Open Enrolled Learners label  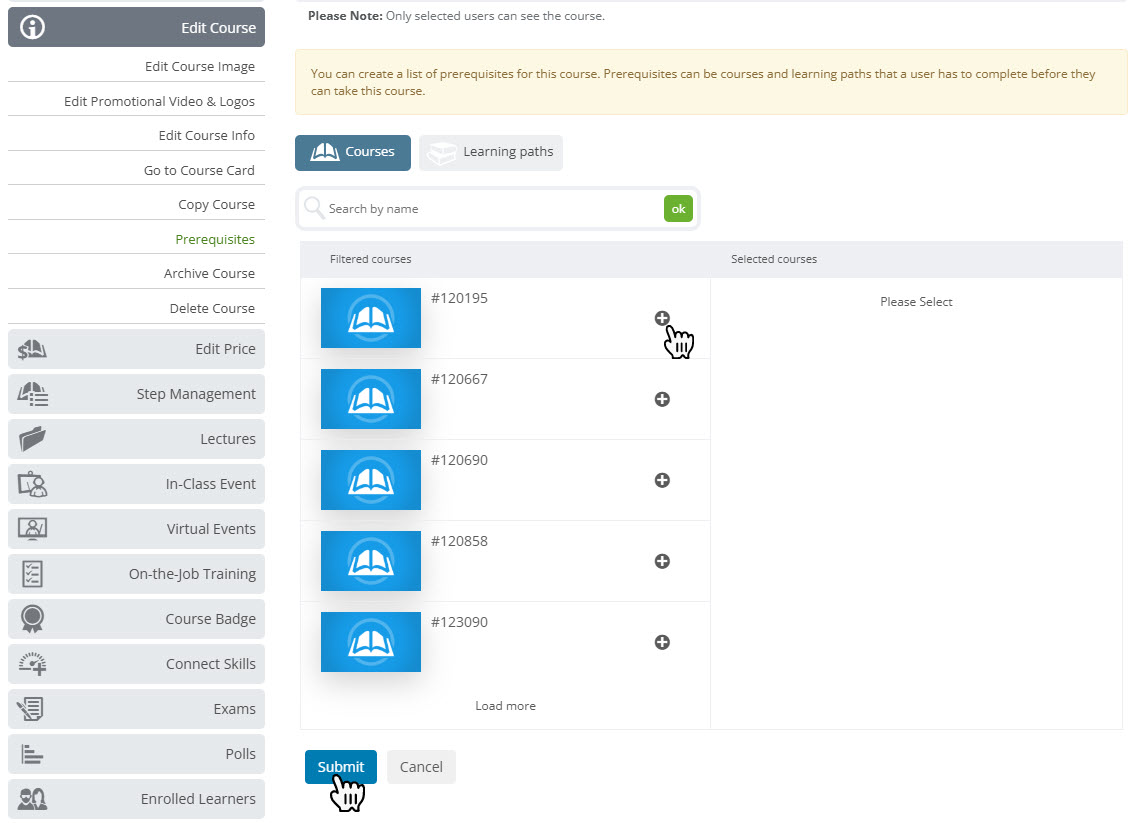[x=198, y=798]
